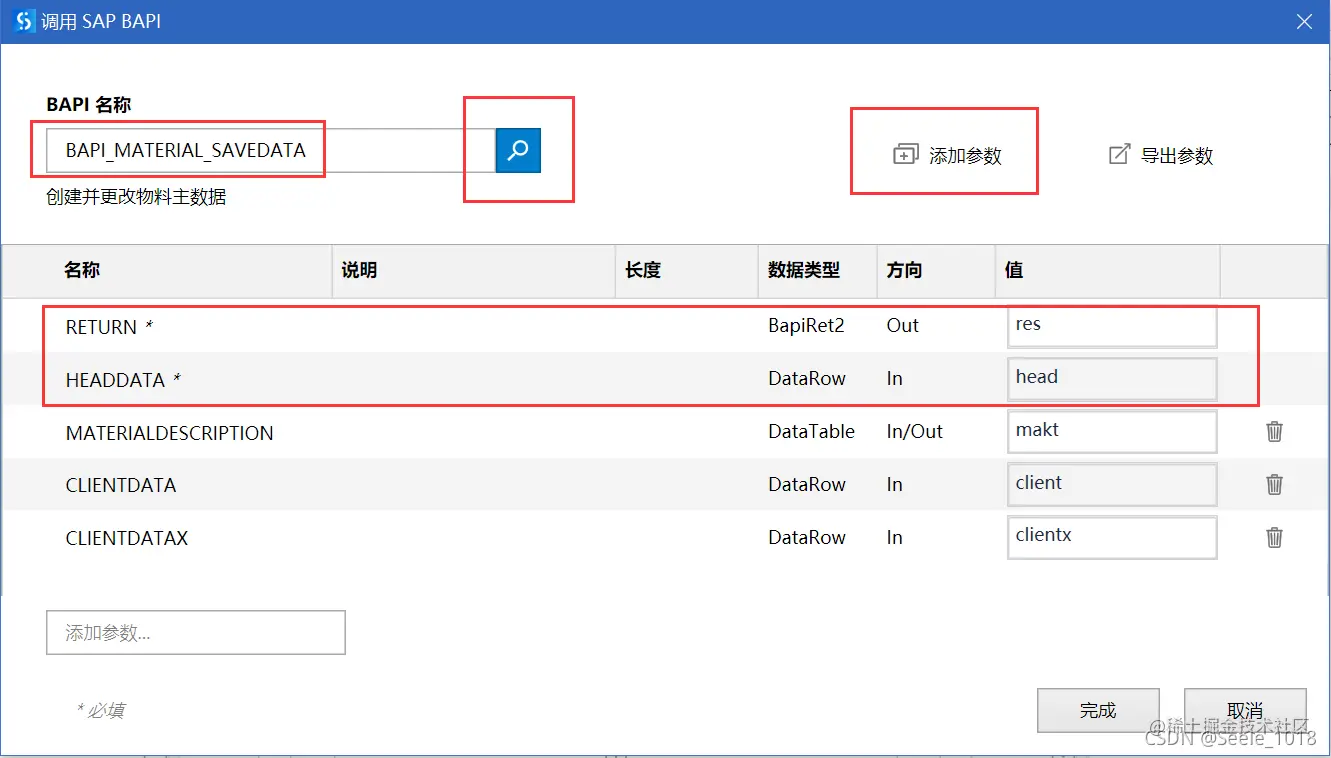Click the 添加参数 label text
1331x758 pixels.
pyautogui.click(x=965, y=156)
